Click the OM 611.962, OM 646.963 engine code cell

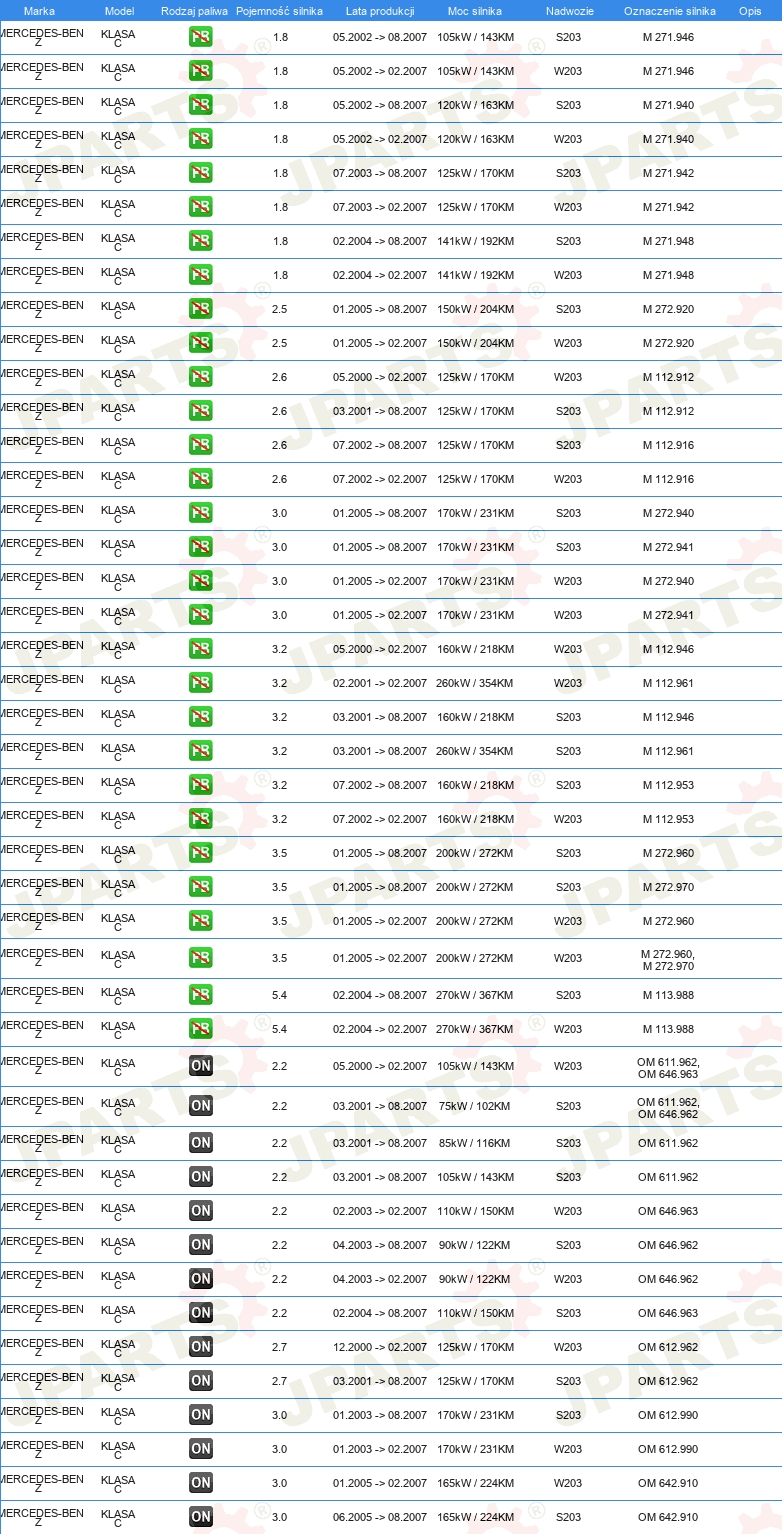668,1068
